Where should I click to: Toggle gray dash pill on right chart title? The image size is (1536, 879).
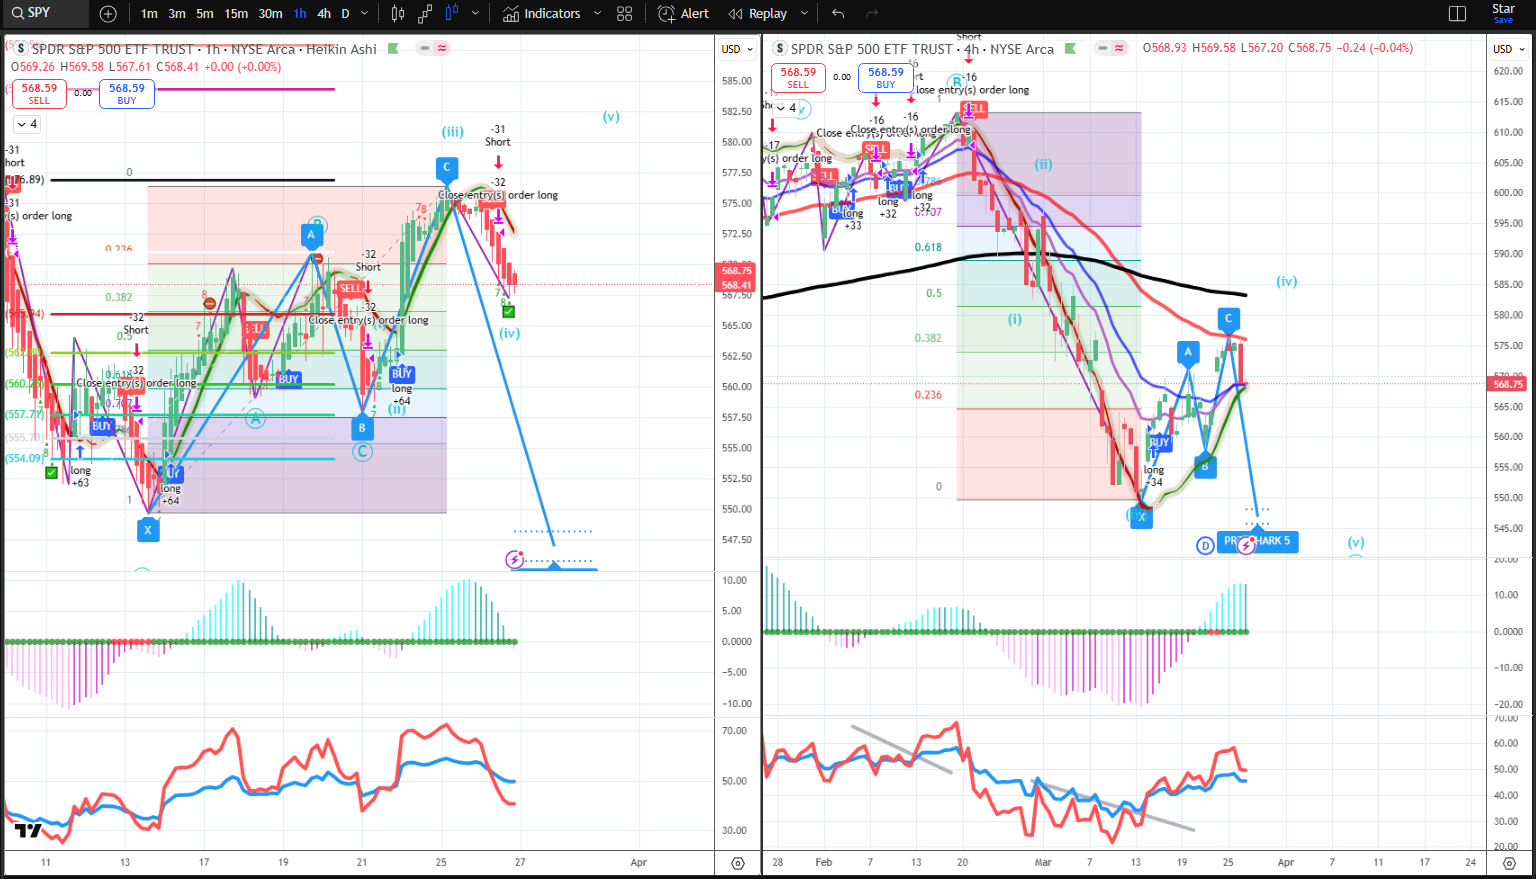click(x=1103, y=48)
